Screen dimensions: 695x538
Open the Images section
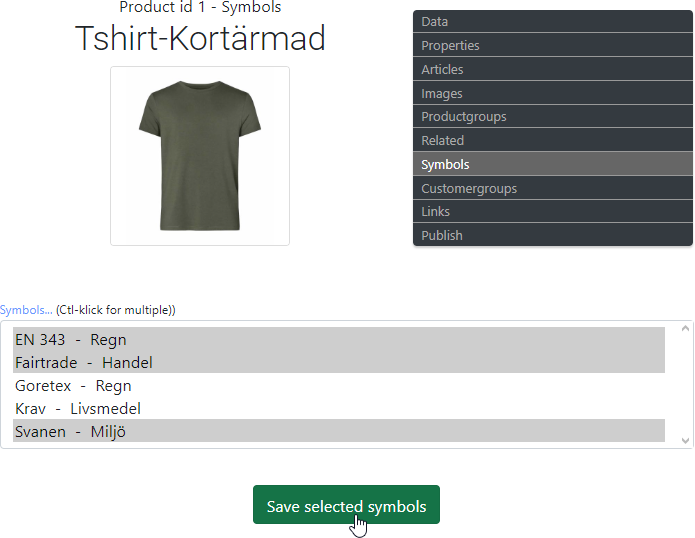[552, 94]
